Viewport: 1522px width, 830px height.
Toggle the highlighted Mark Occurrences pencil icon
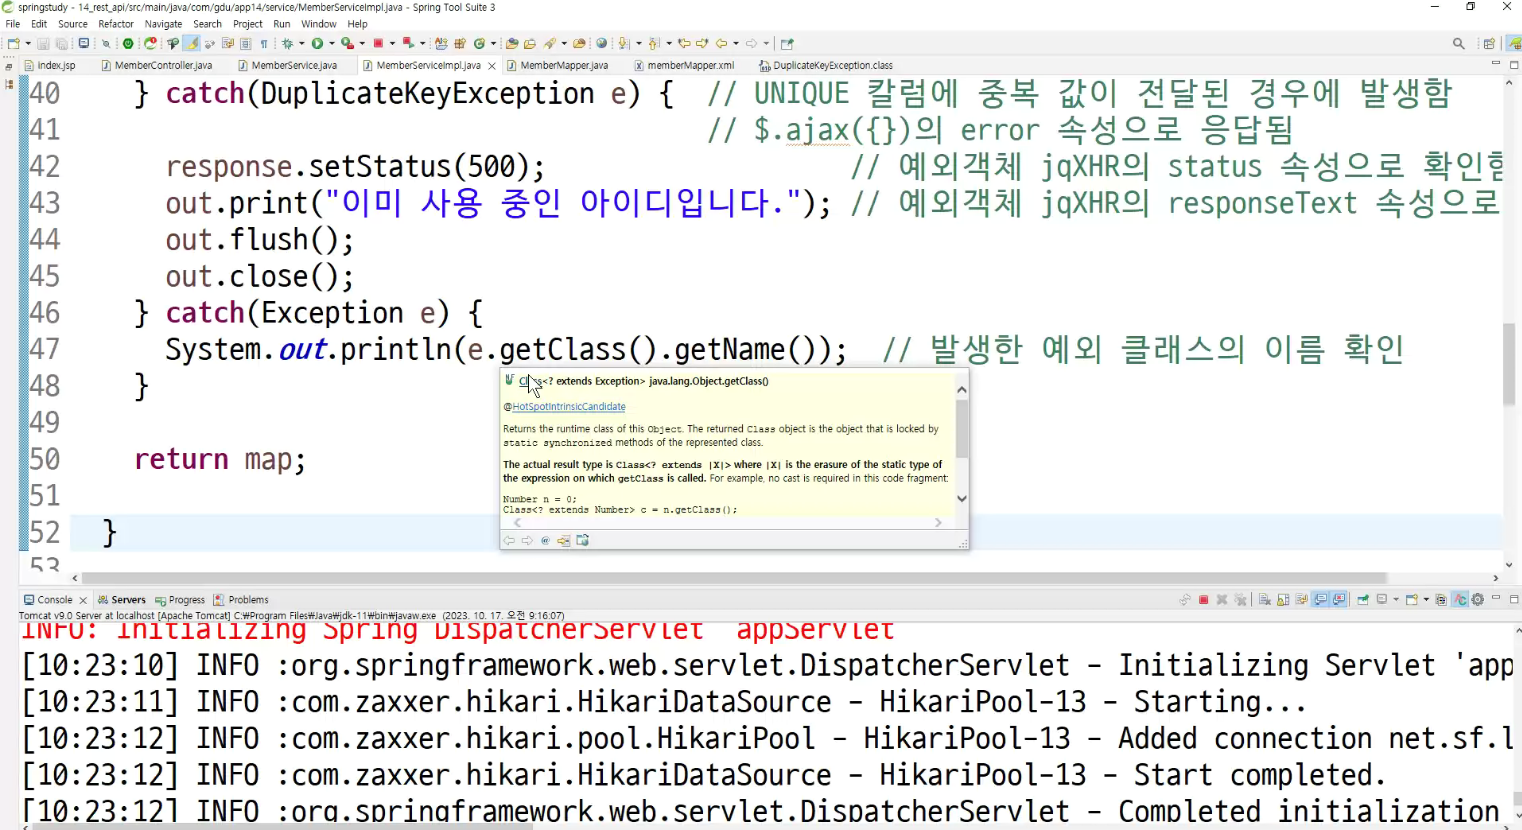(192, 44)
